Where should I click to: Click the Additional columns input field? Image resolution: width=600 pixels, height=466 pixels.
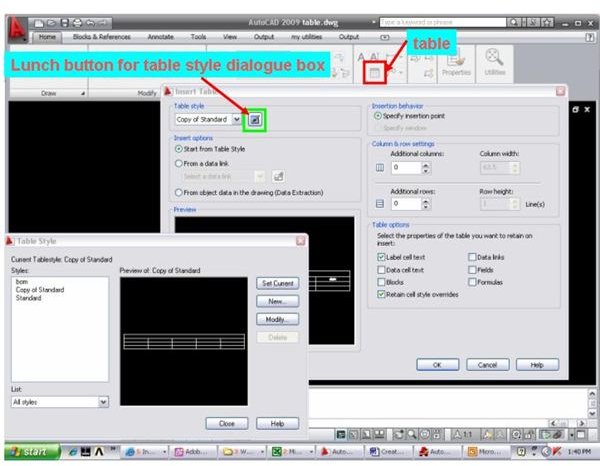tap(406, 168)
